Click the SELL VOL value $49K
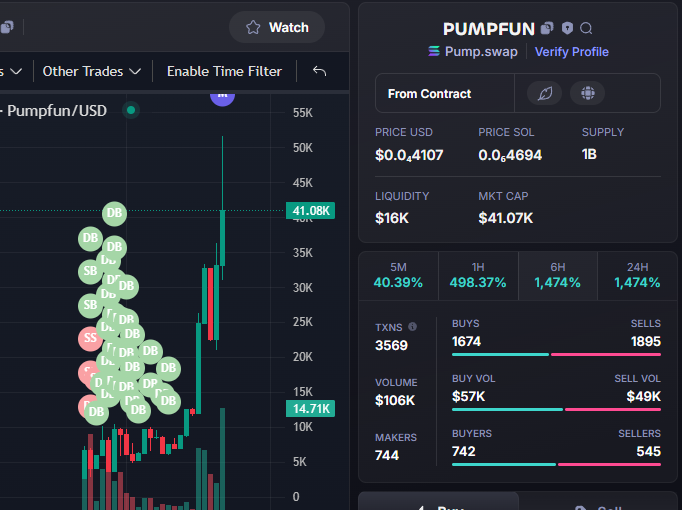682x510 pixels. (644, 397)
